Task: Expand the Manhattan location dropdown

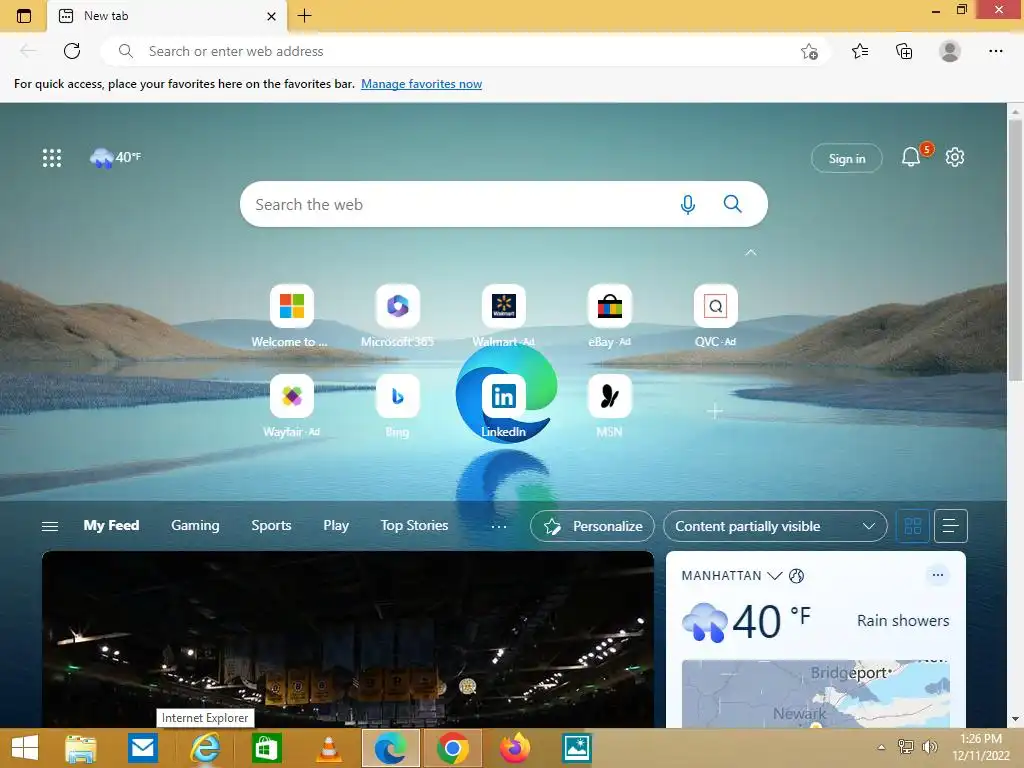Action: [775, 575]
